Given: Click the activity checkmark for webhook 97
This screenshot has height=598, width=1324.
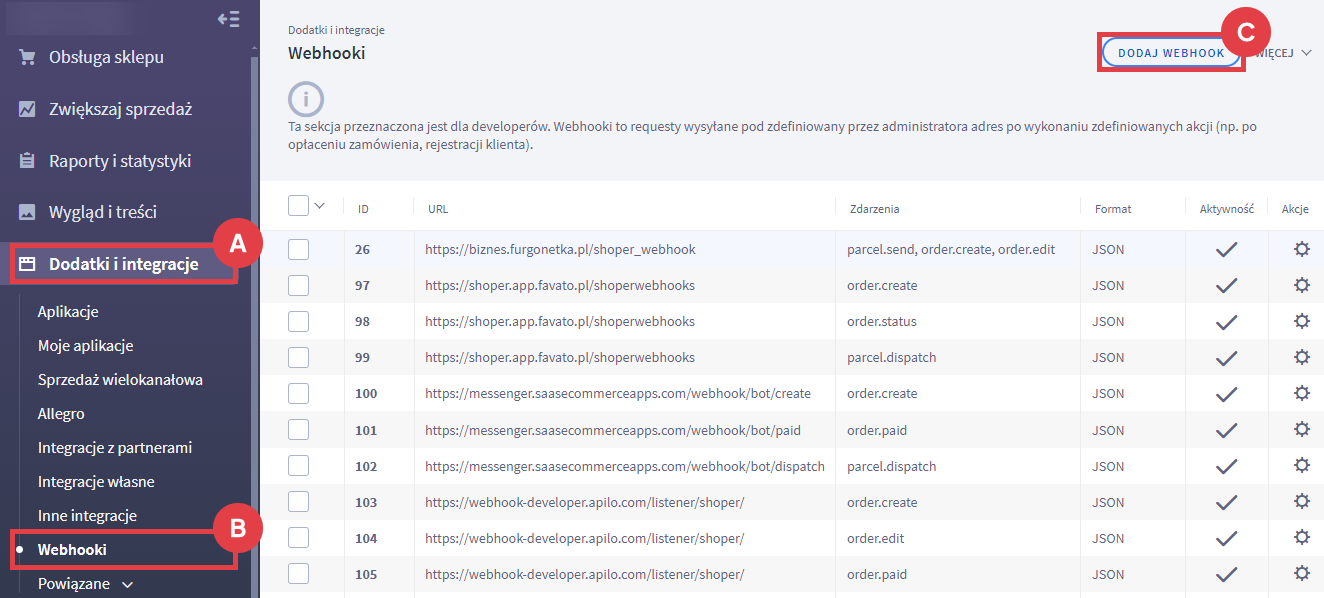Looking at the screenshot, I should tap(1226, 285).
